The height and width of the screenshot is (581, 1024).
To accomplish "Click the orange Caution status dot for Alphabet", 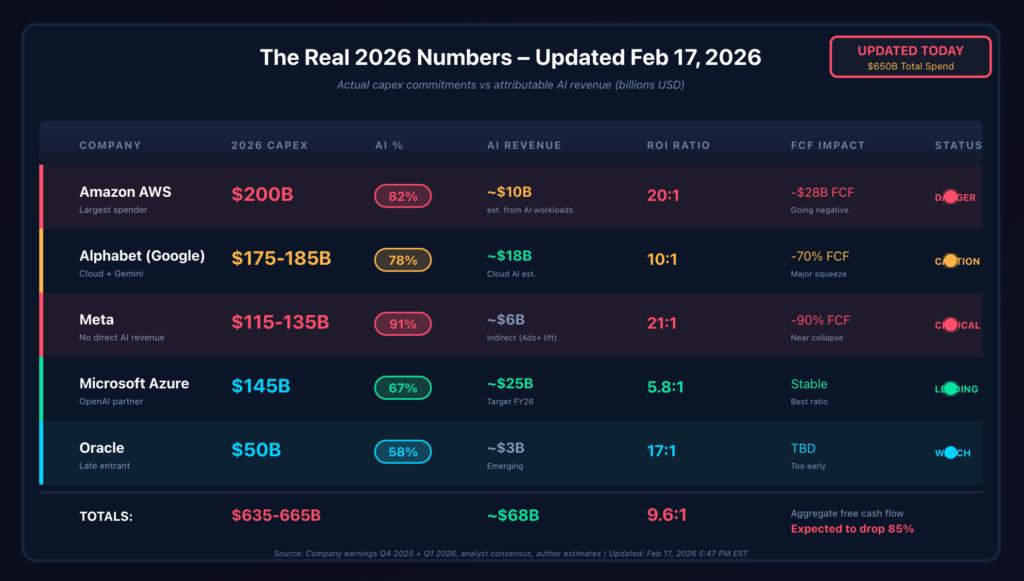I will [950, 261].
